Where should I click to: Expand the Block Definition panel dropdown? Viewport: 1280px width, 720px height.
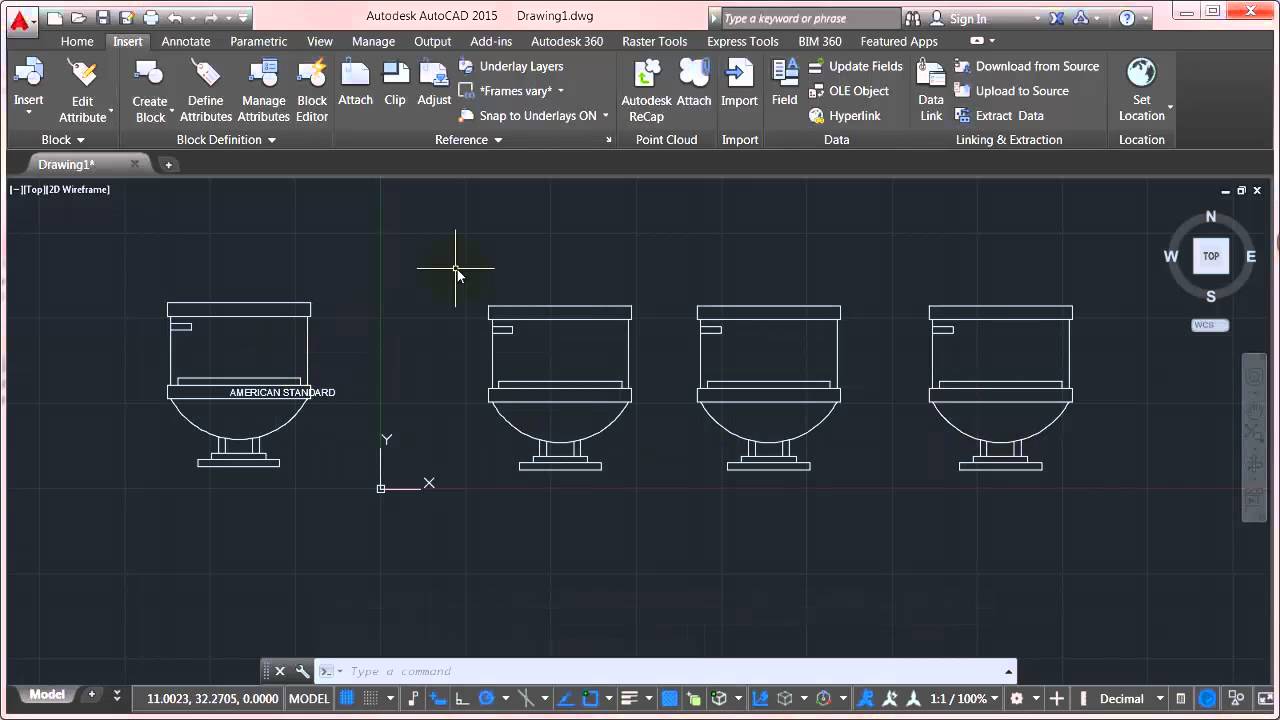[226, 140]
